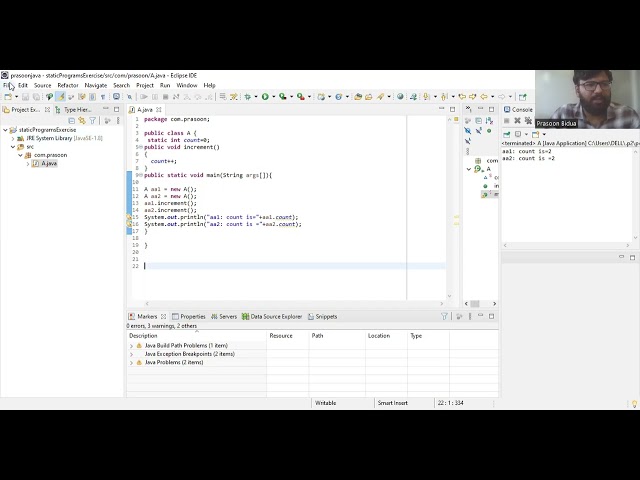Image resolution: width=640 pixels, height=480 pixels.
Task: Click Markers view filter funnel icon
Action: click(444, 316)
